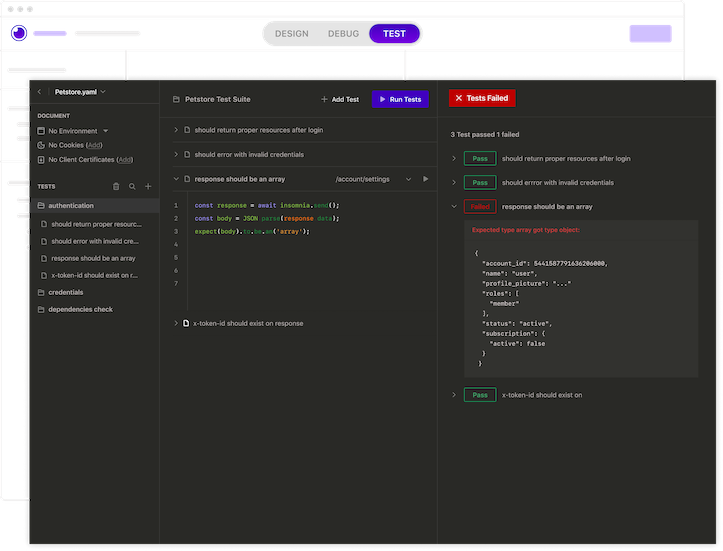Run the 'response should be an array' test

(425, 179)
